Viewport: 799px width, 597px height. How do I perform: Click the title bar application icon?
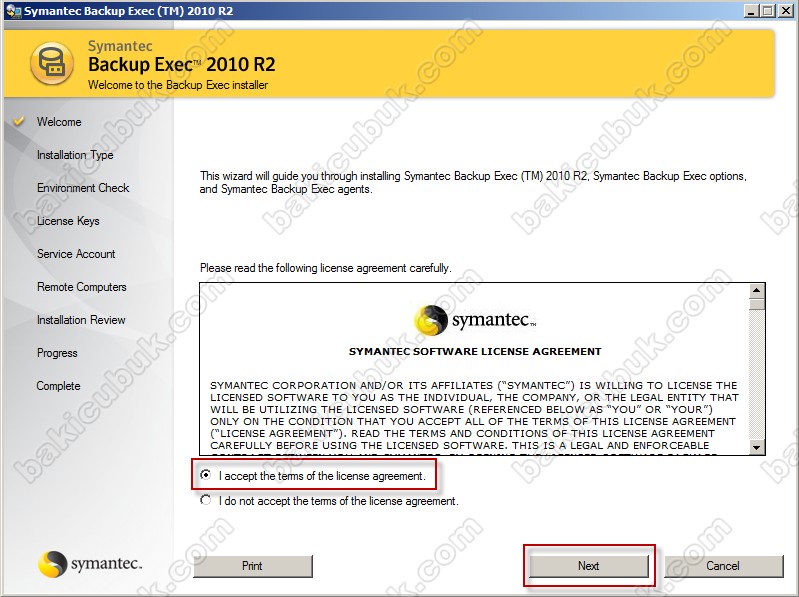pos(13,11)
